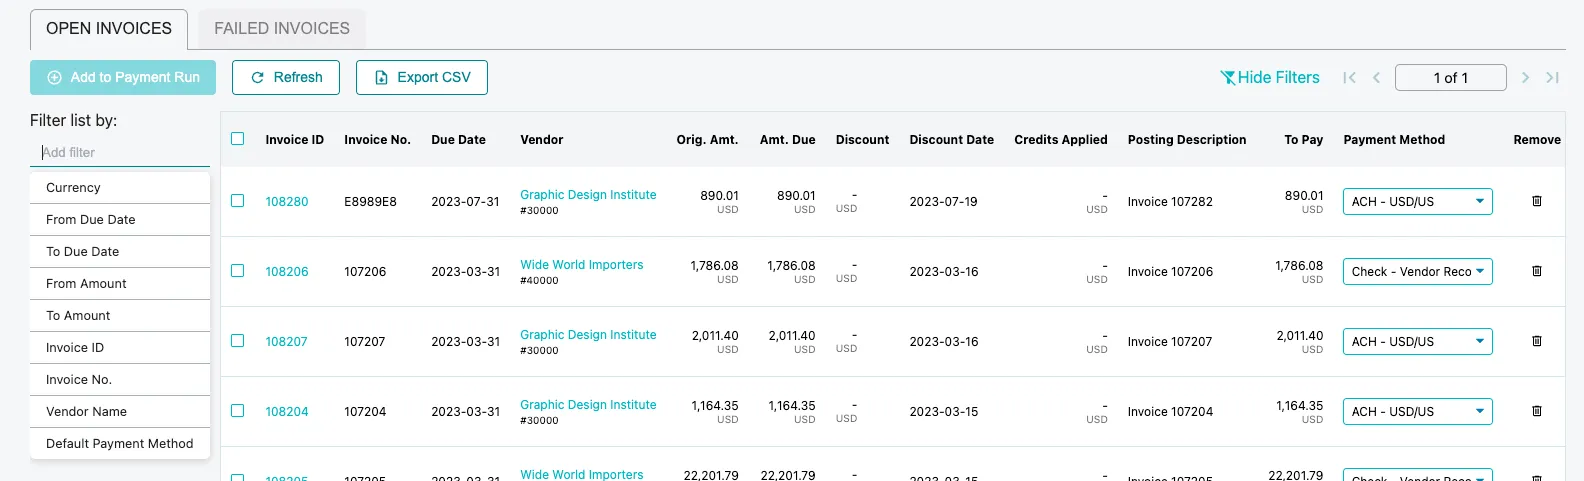Viewport: 1584px width, 481px height.
Task: Open Graphic Design Institute vendor for 108204
Action: (588, 405)
